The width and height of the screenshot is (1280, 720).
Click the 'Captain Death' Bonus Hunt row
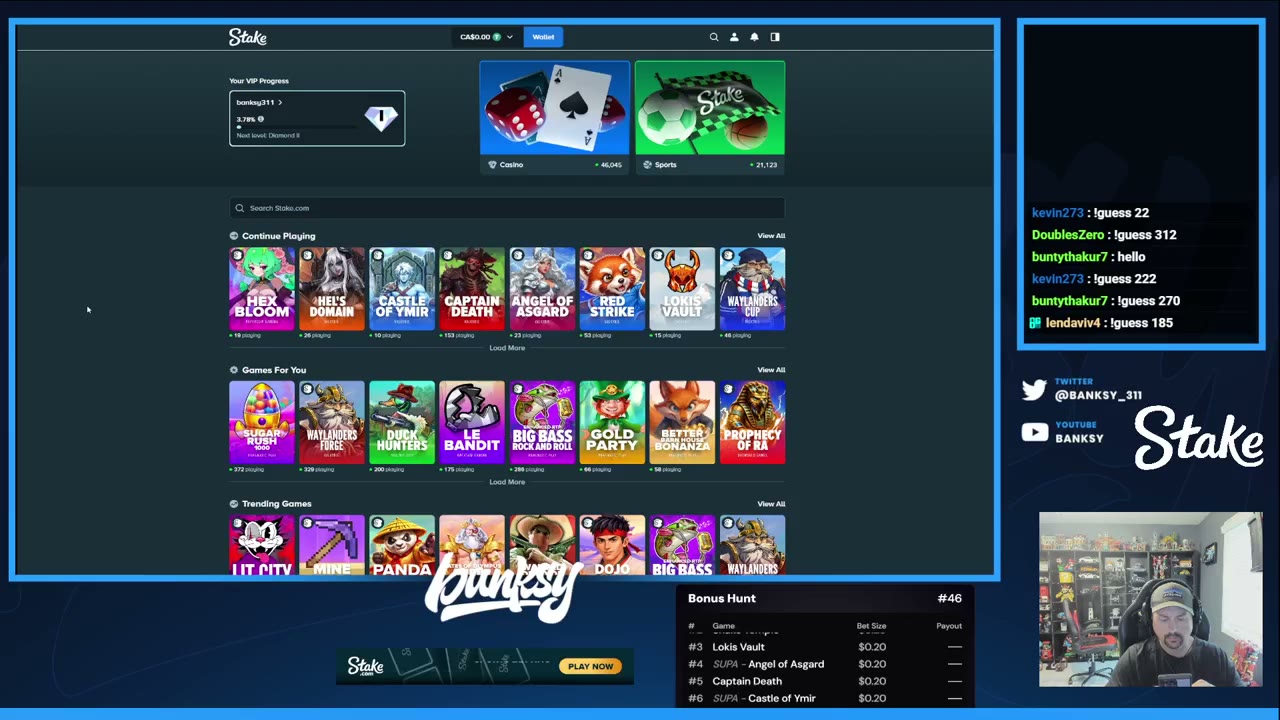[825, 681]
